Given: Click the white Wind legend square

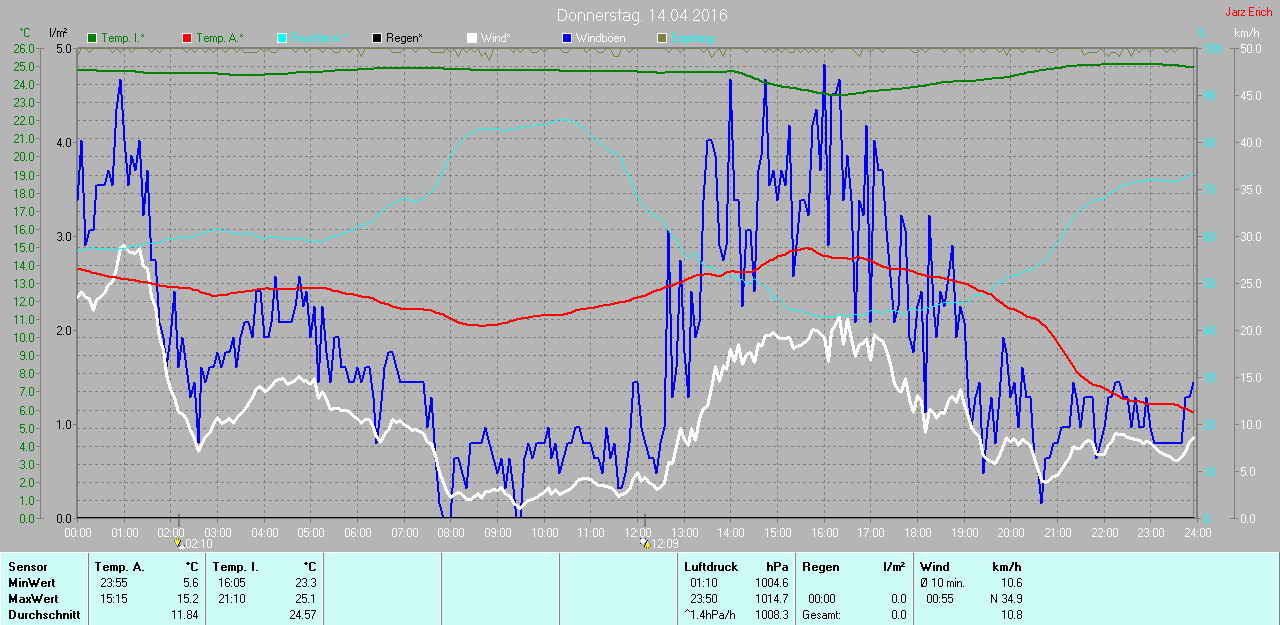Looking at the screenshot, I should (x=472, y=38).
